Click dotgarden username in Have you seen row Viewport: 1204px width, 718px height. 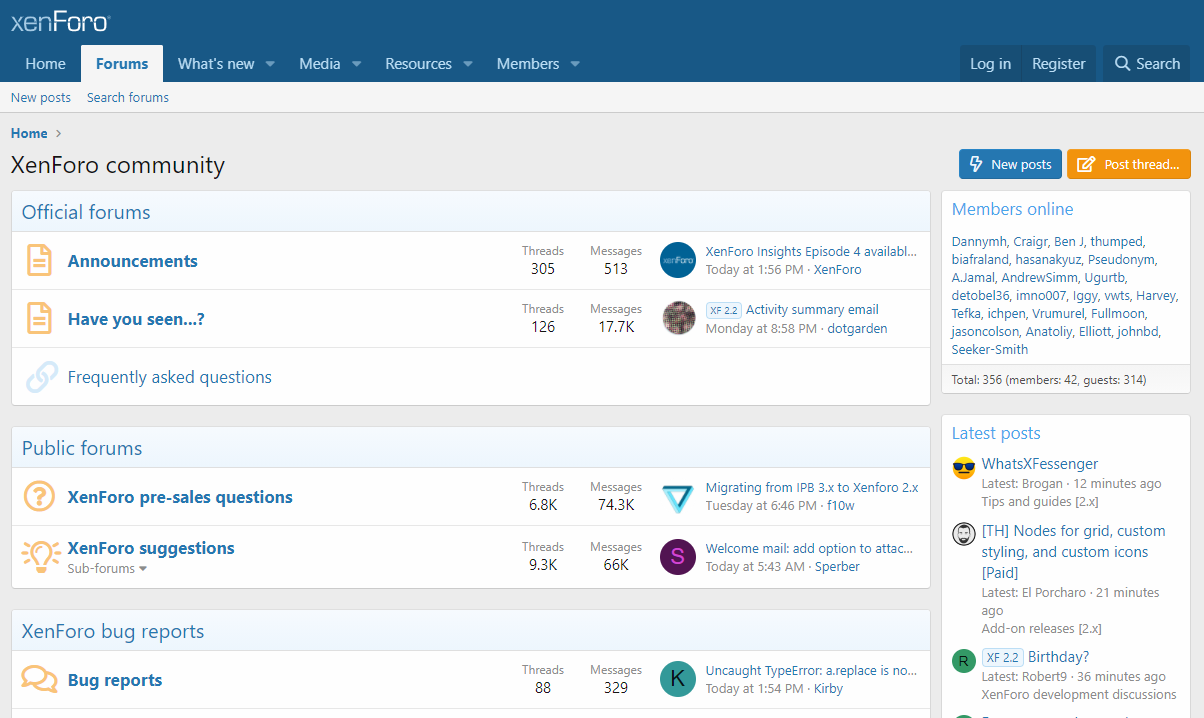click(x=857, y=328)
